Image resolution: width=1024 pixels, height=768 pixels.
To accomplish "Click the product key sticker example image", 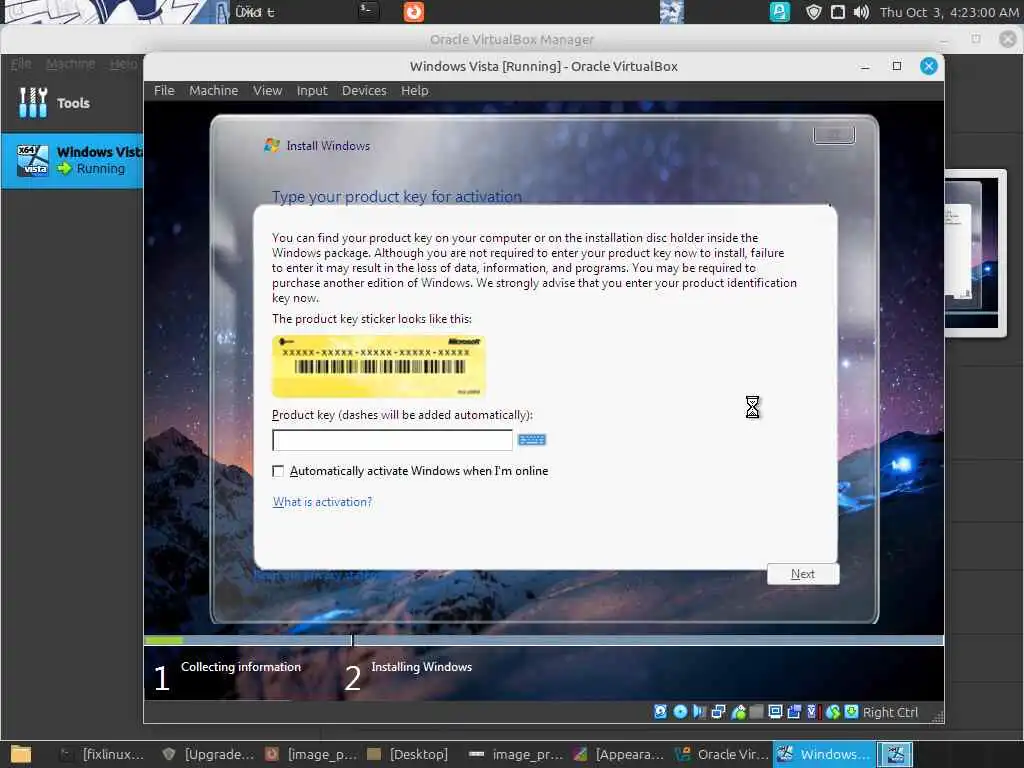I will (379, 366).
